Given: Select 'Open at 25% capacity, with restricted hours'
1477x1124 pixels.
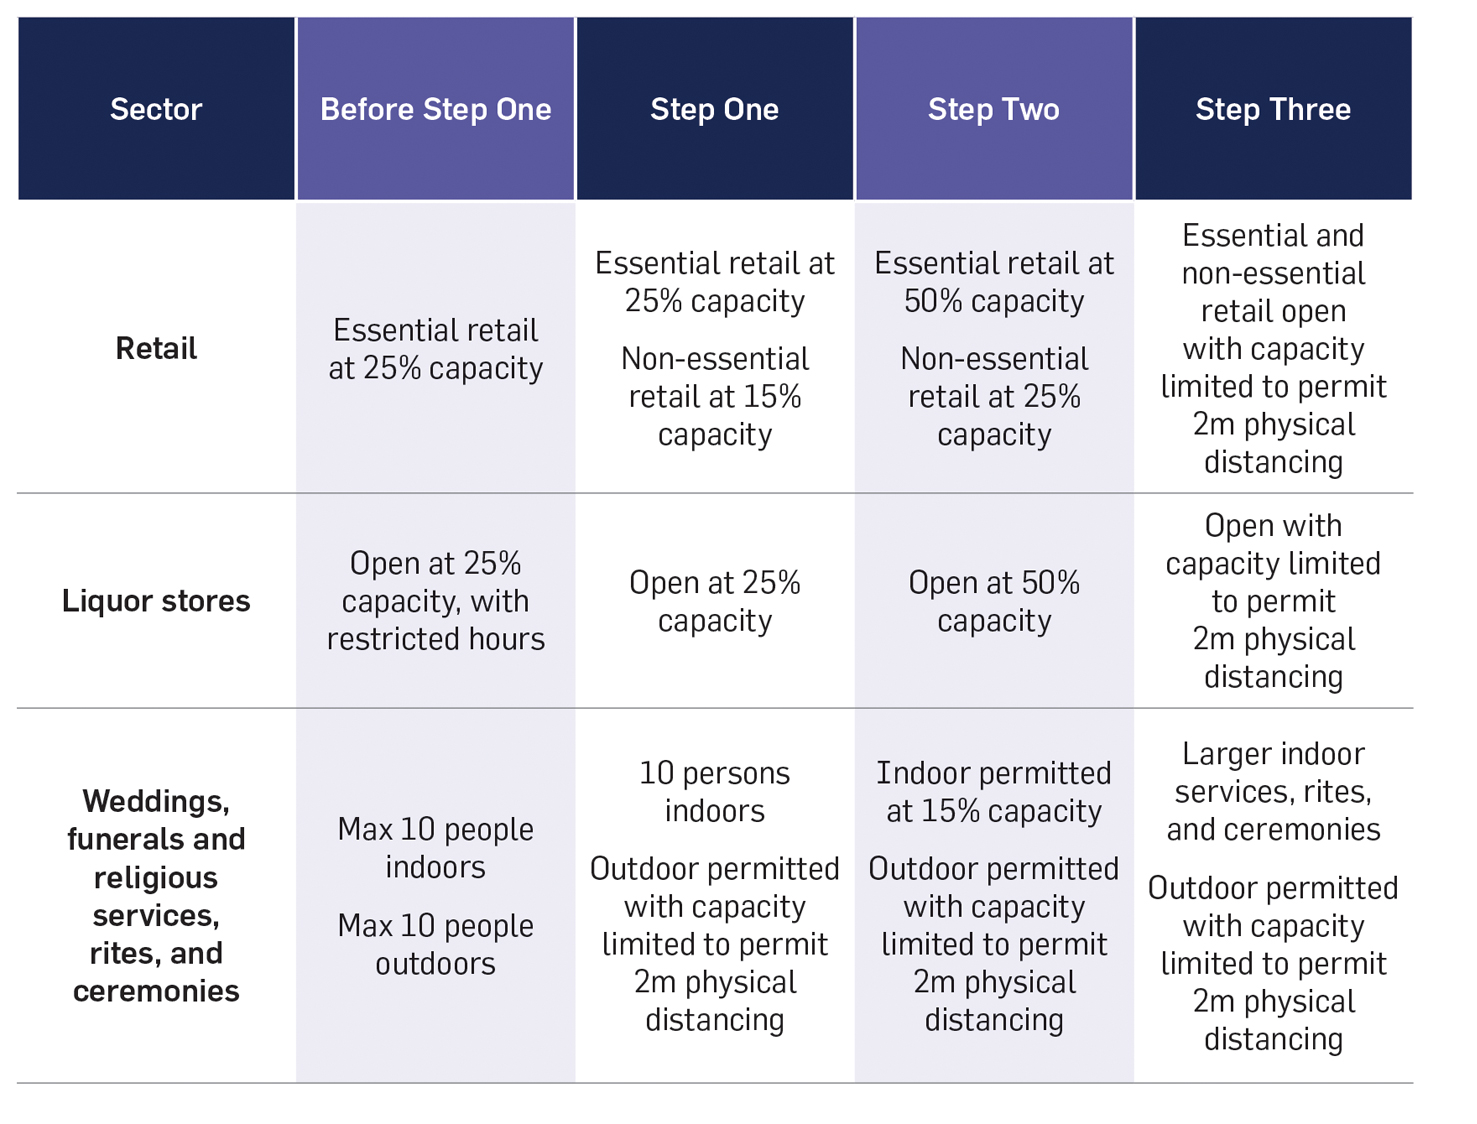Looking at the screenshot, I should pos(435,601).
